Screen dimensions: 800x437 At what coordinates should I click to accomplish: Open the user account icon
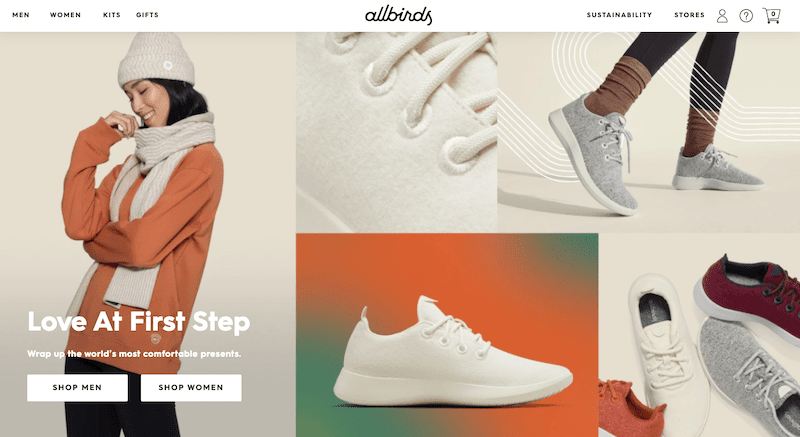coord(722,16)
